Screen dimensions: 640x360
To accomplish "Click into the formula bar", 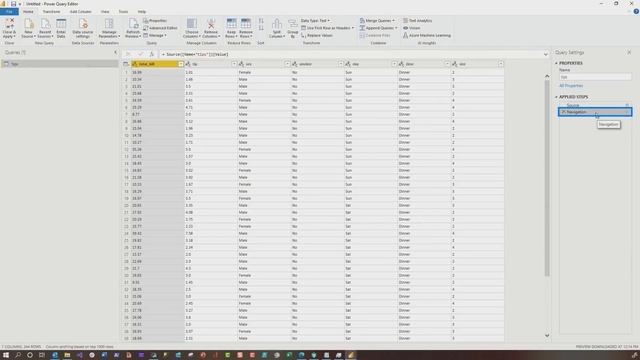I will pyautogui.click(x=351, y=54).
